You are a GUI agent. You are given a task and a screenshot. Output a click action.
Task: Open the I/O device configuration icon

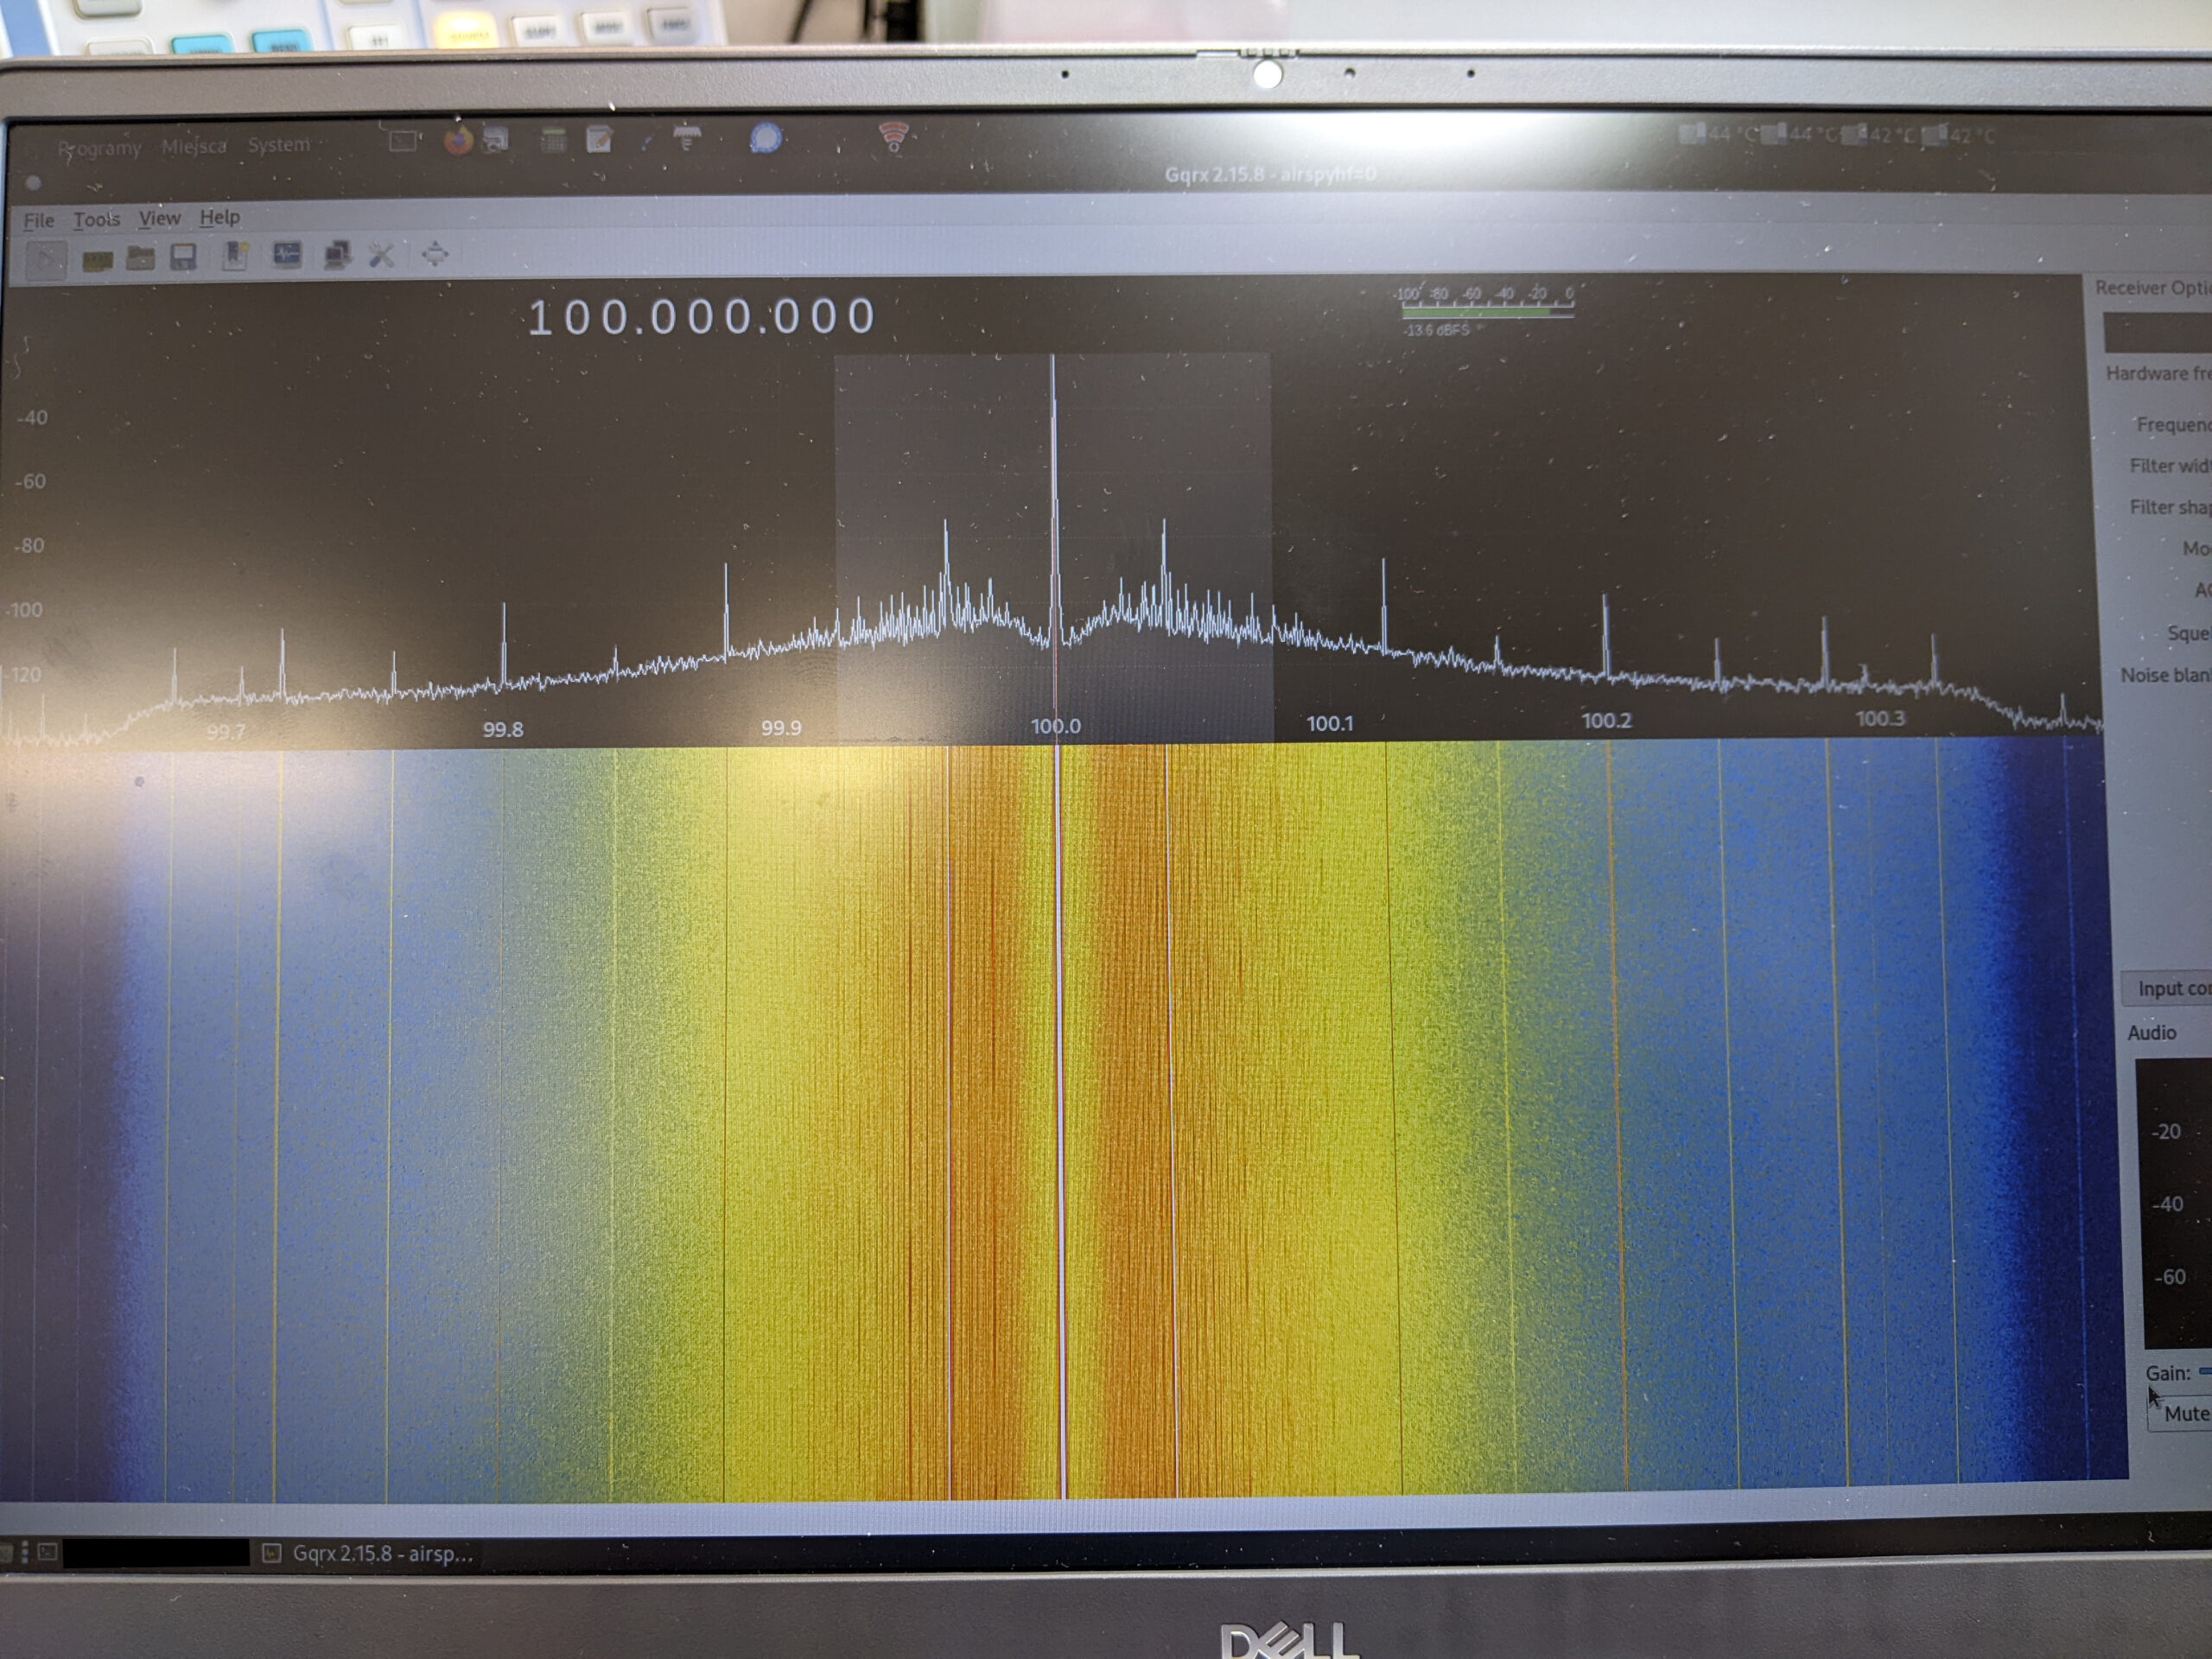click(x=97, y=260)
